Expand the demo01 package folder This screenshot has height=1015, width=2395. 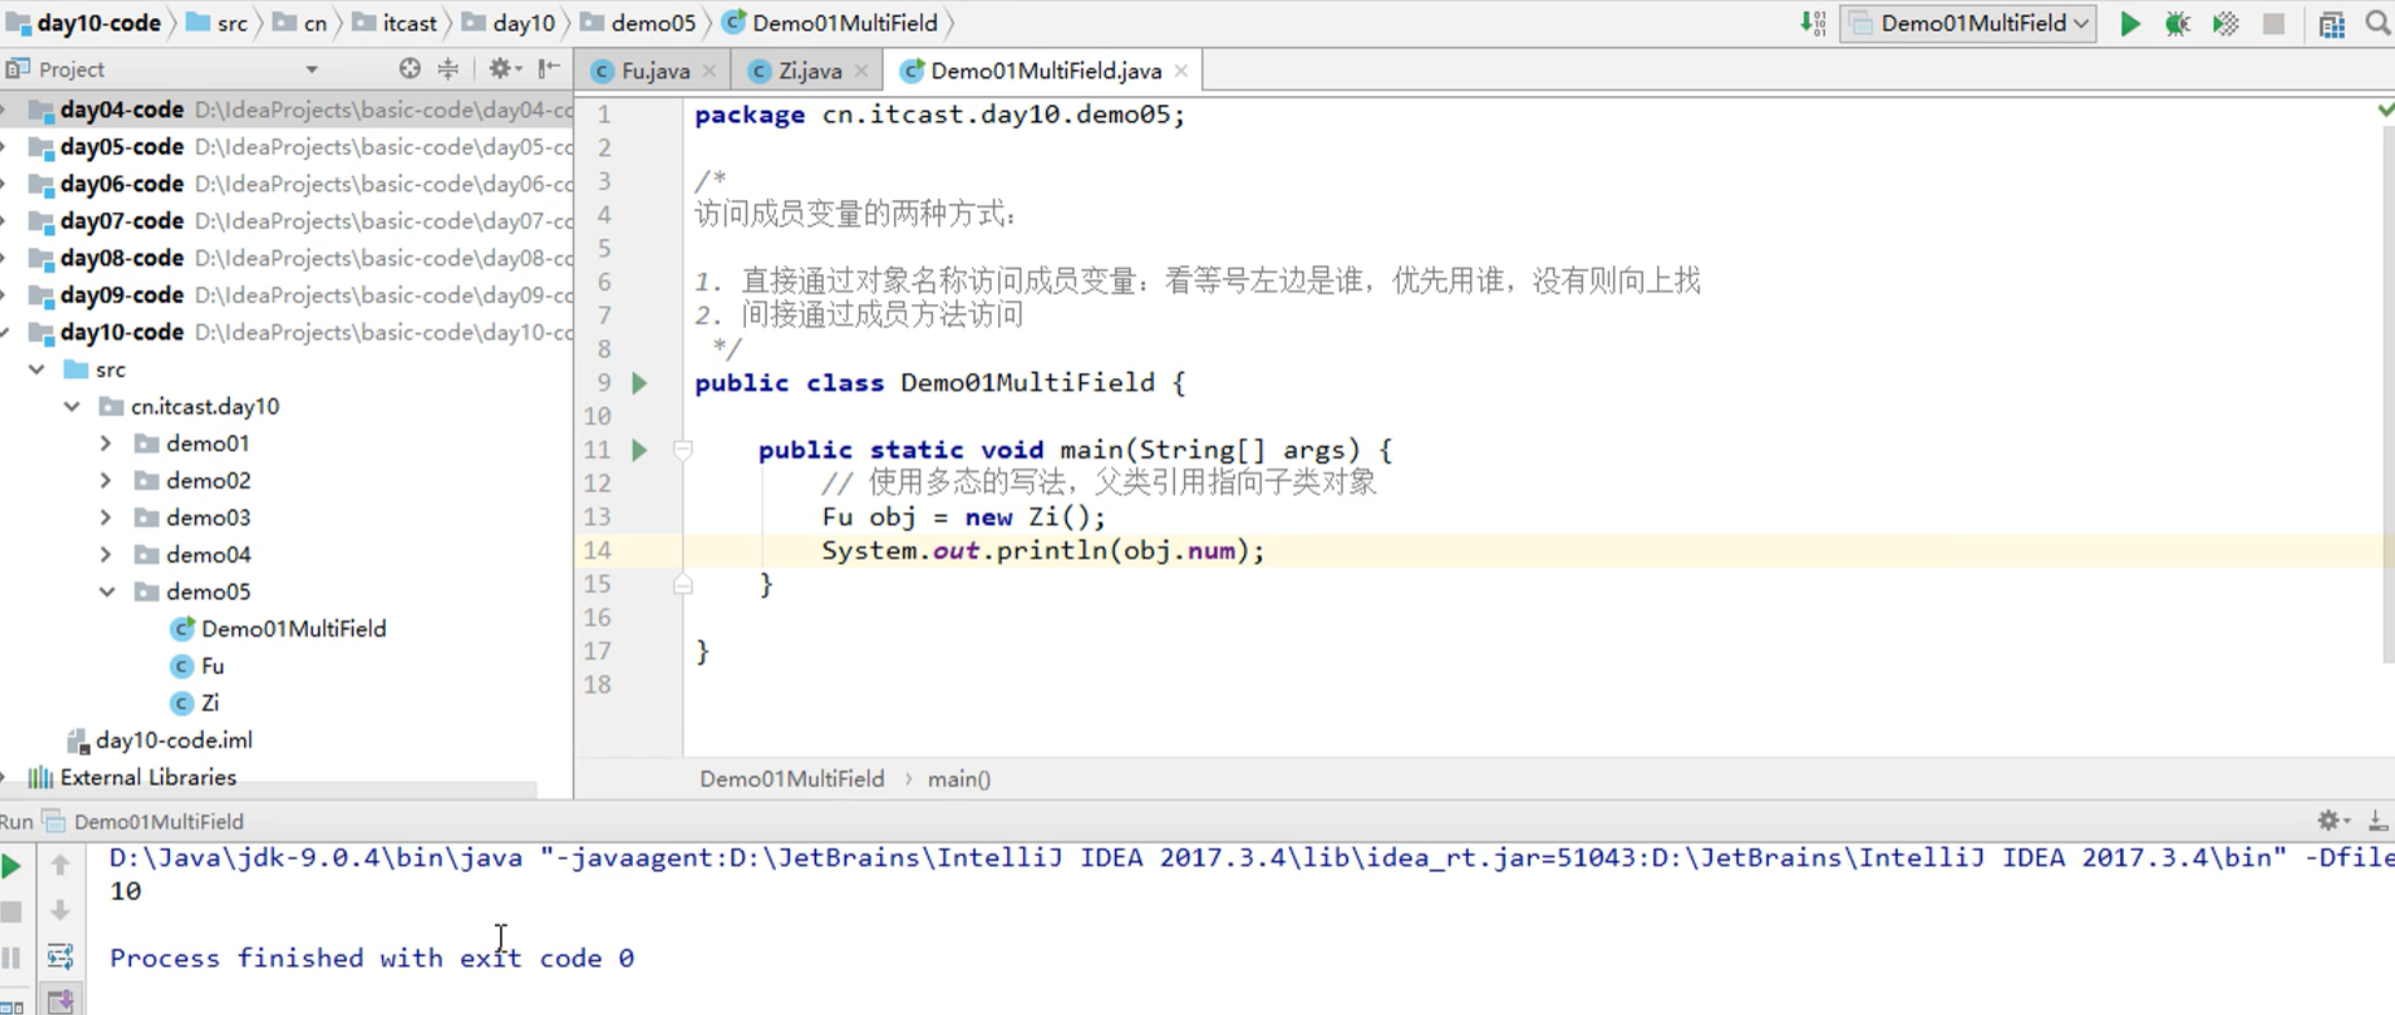(x=105, y=443)
